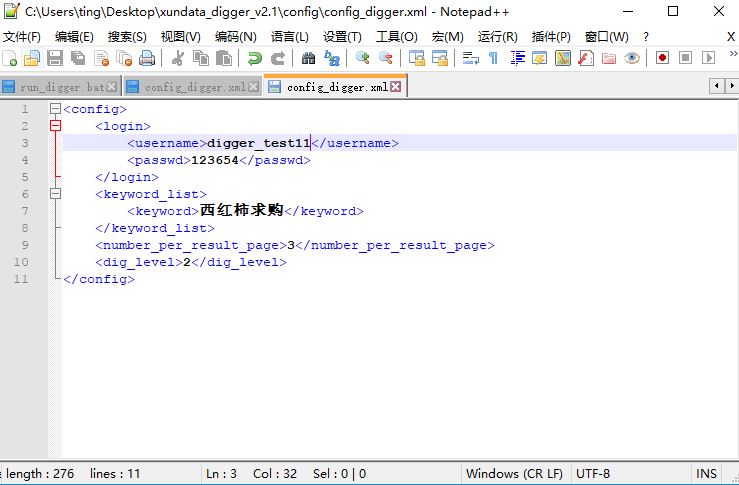Image resolution: width=739 pixels, height=485 pixels.
Task: Close the run_digger.bat tab
Action: [112, 87]
